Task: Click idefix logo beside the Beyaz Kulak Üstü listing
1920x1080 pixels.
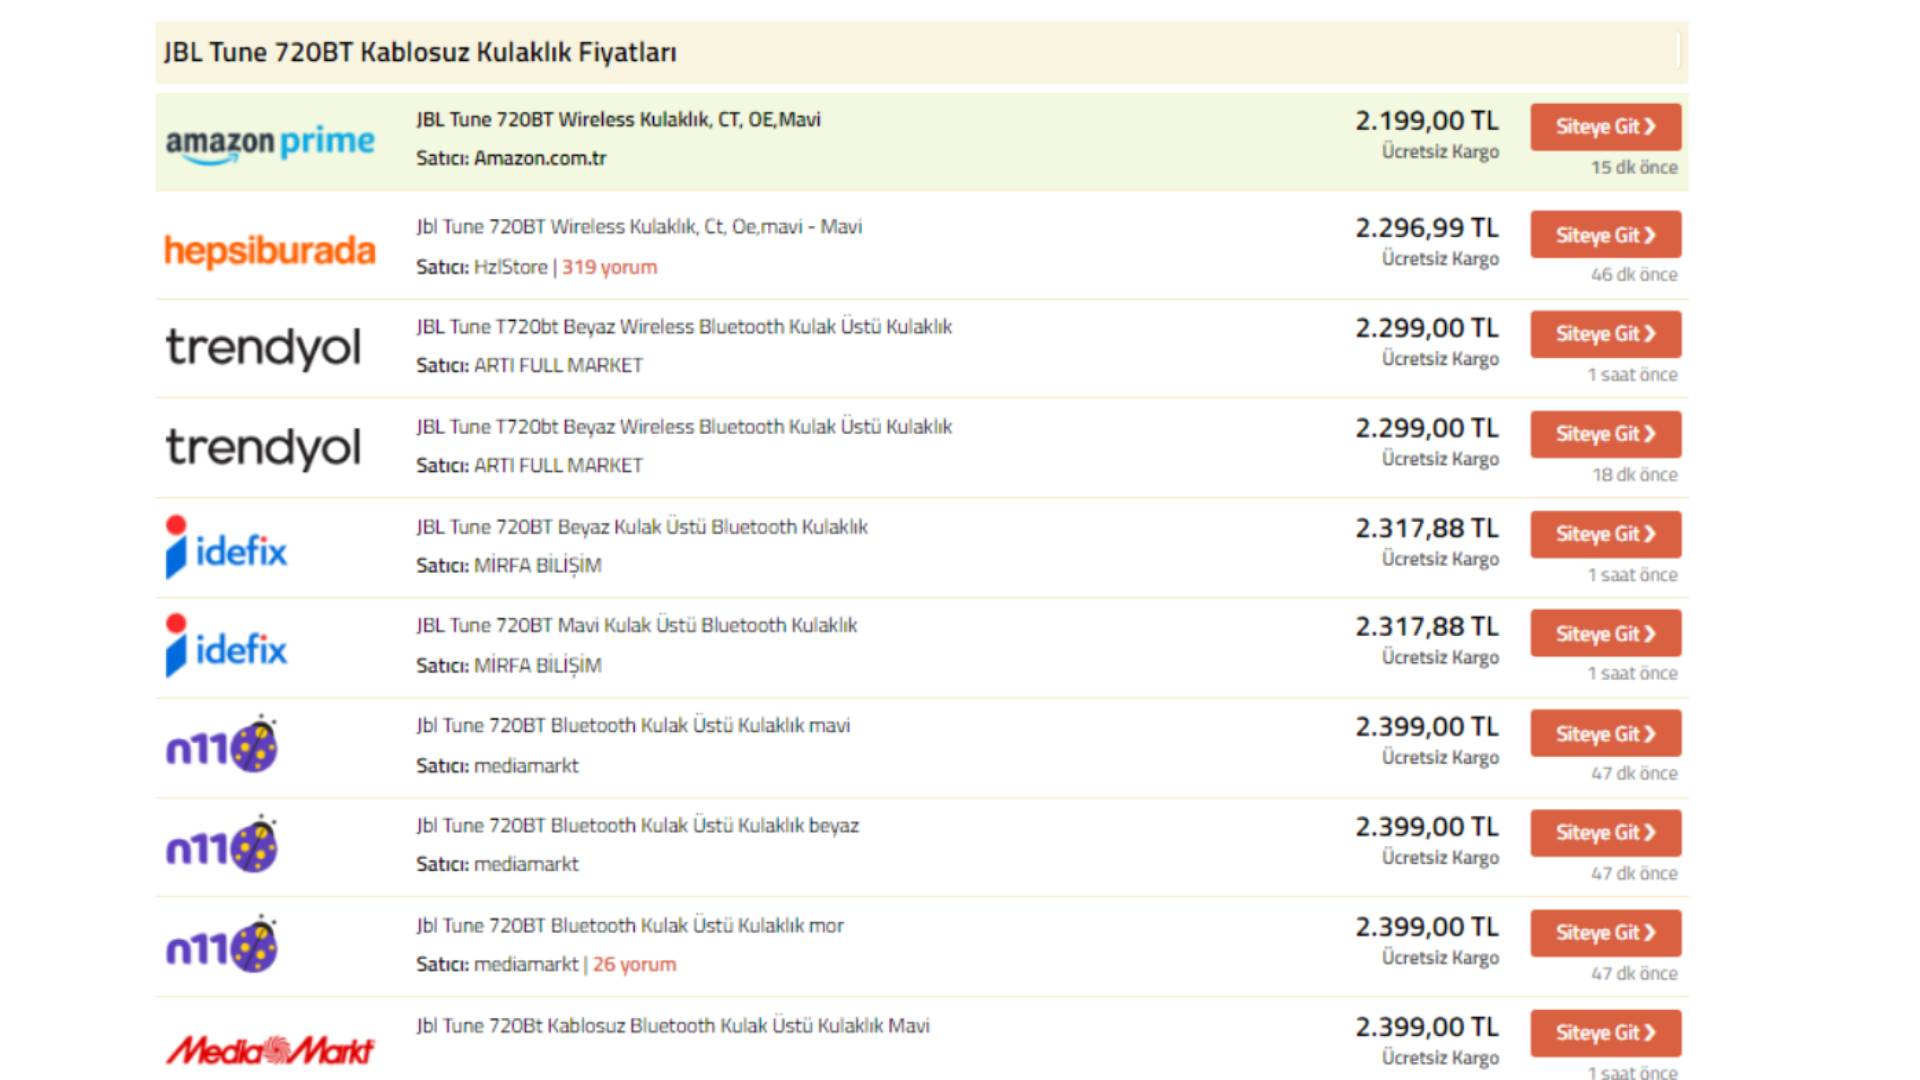Action: 226,547
